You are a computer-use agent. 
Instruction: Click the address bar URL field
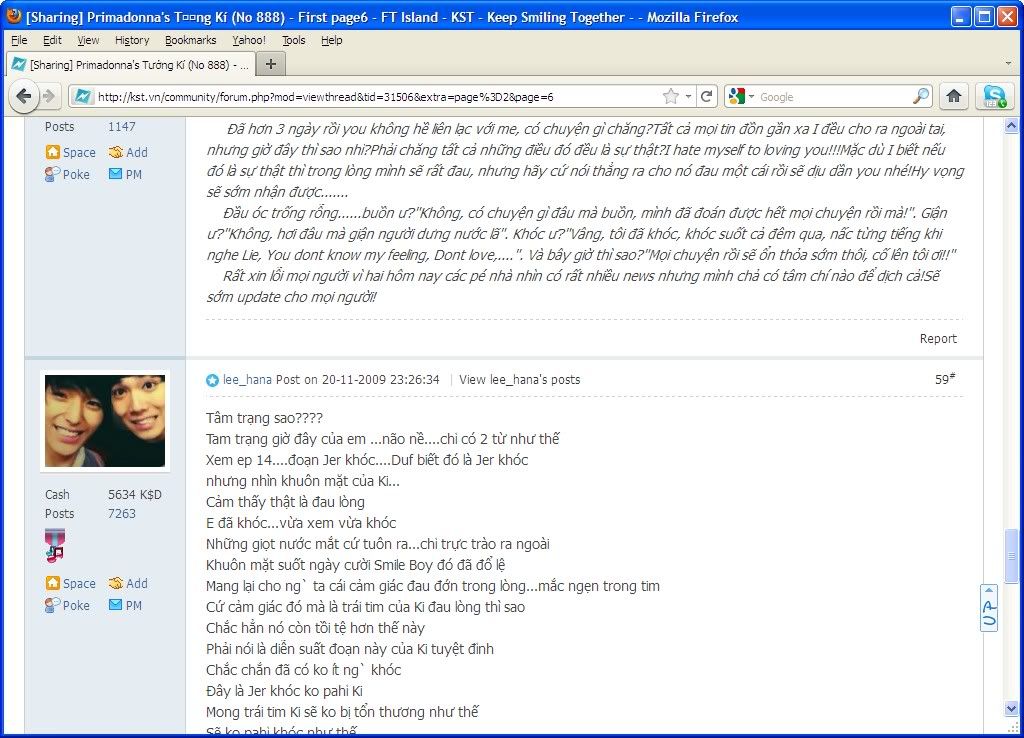pos(379,97)
